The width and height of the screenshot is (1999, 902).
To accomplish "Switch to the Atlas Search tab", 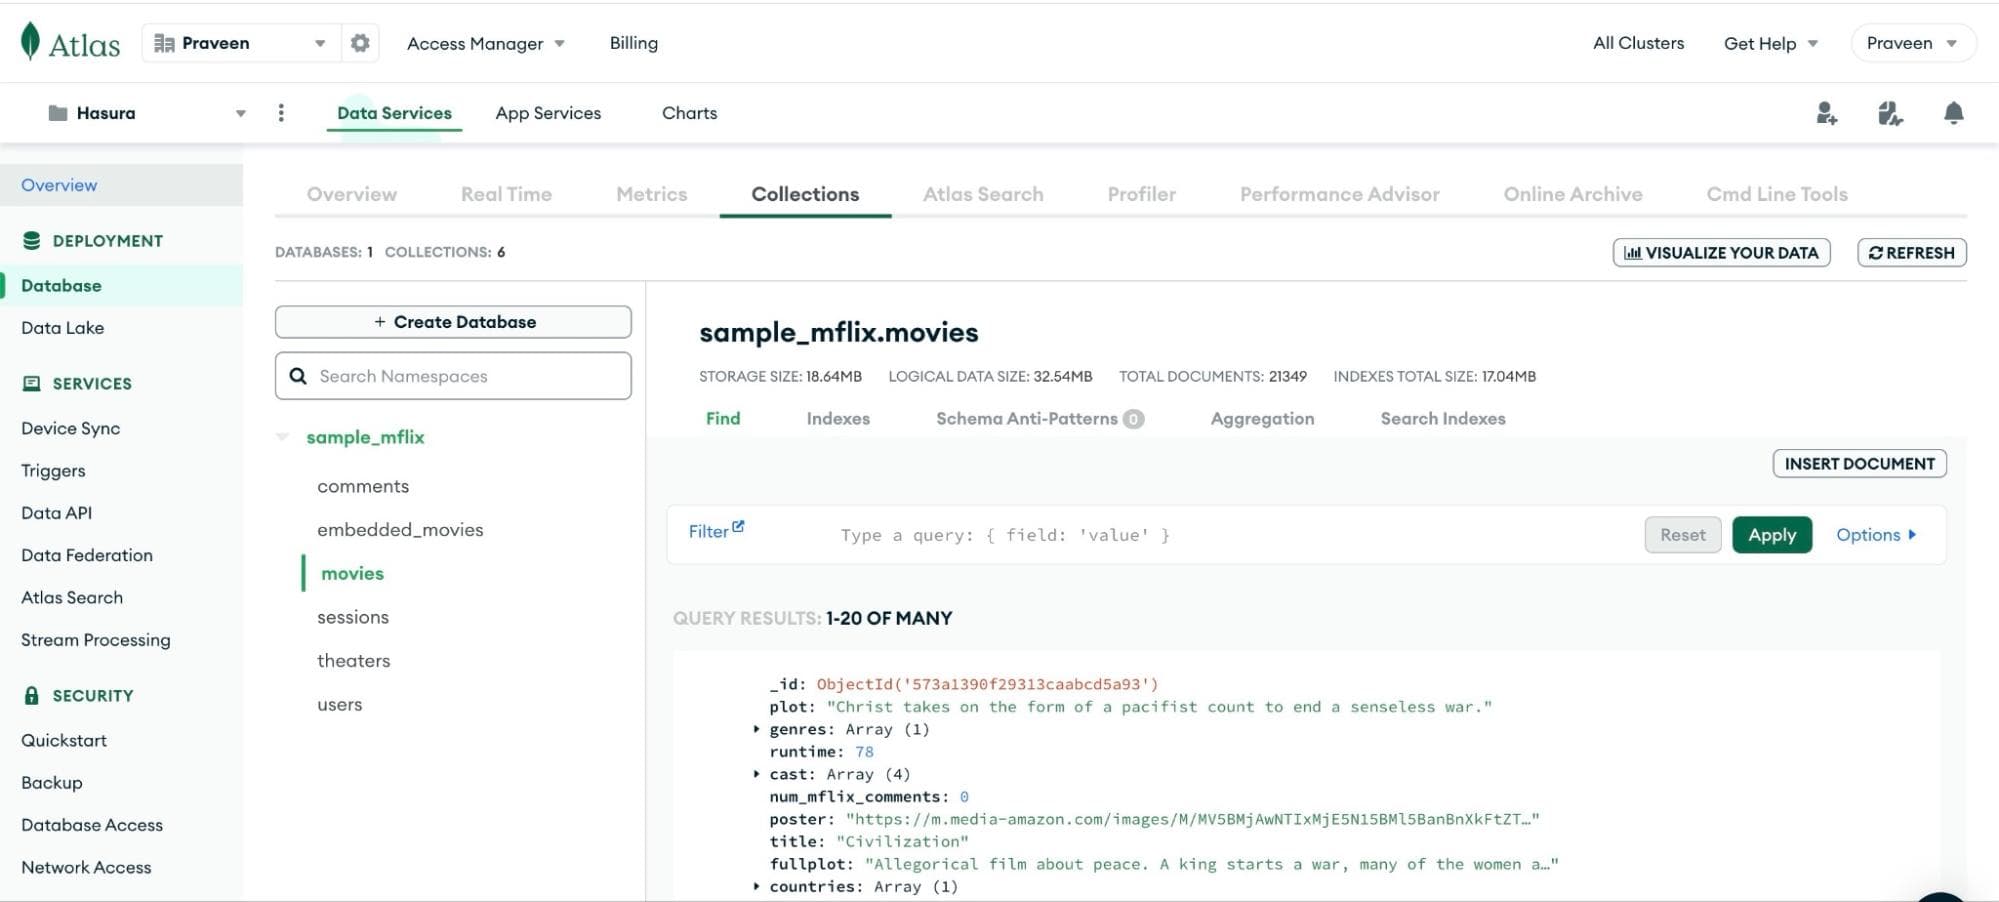I will click(x=982, y=194).
